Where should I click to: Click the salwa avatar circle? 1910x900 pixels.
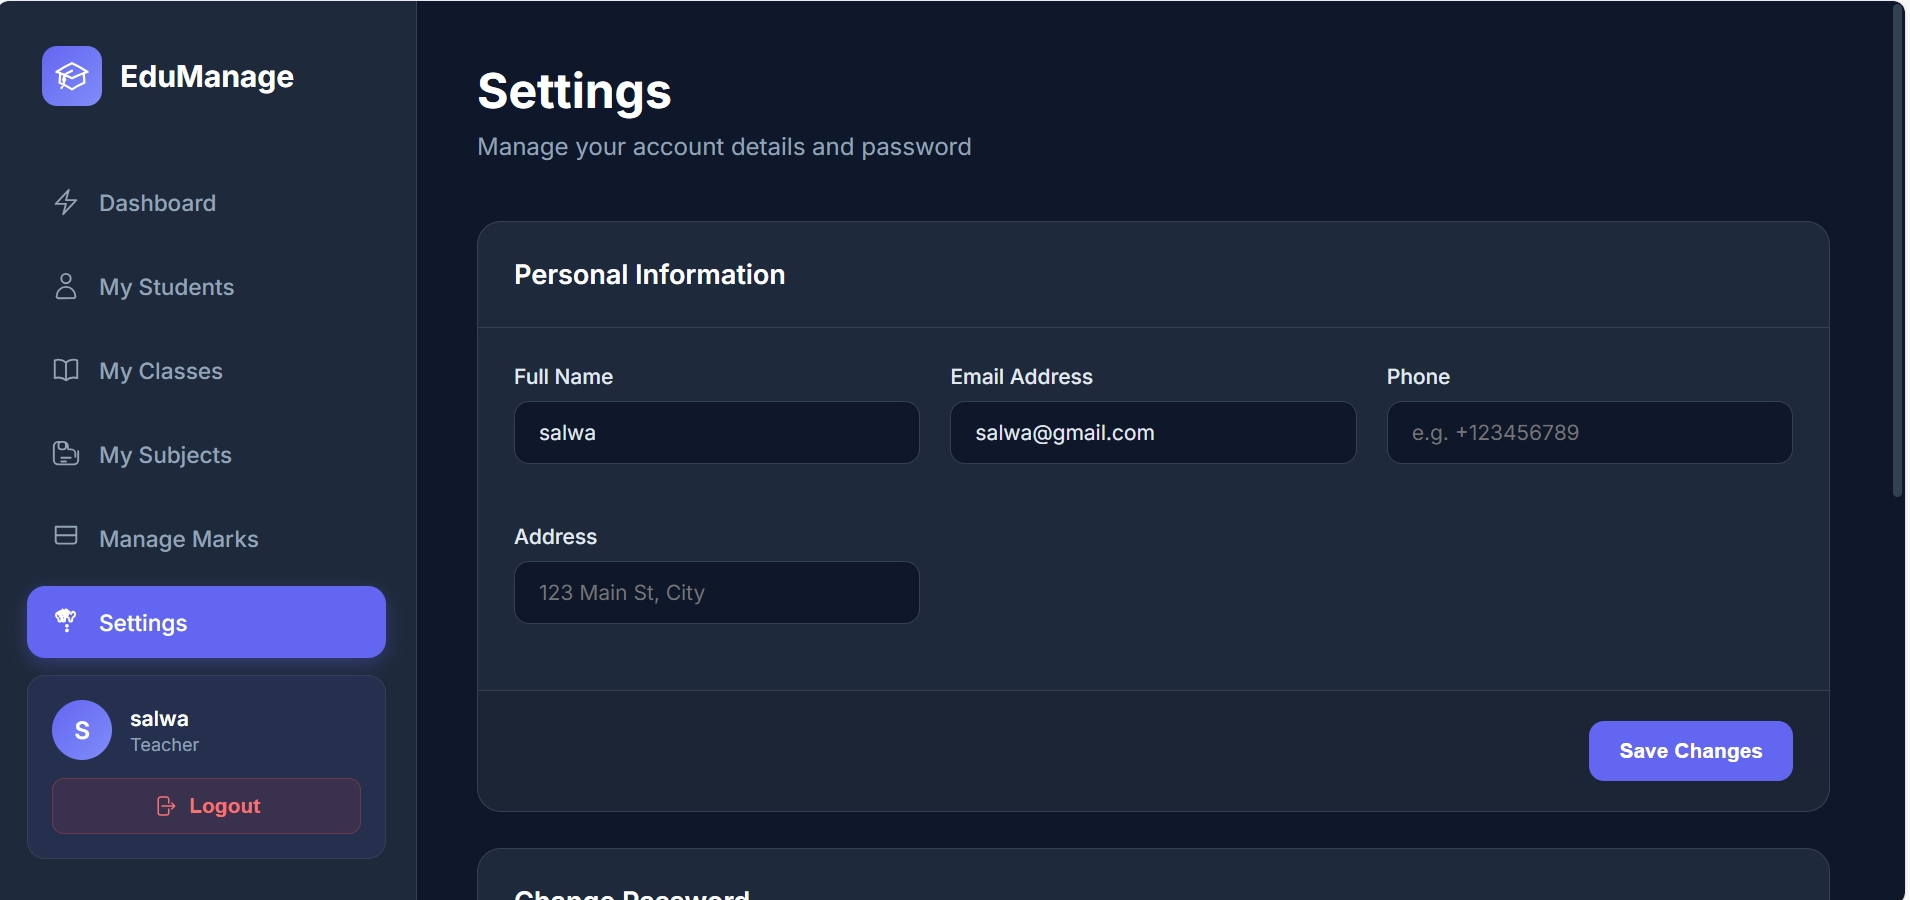(82, 730)
